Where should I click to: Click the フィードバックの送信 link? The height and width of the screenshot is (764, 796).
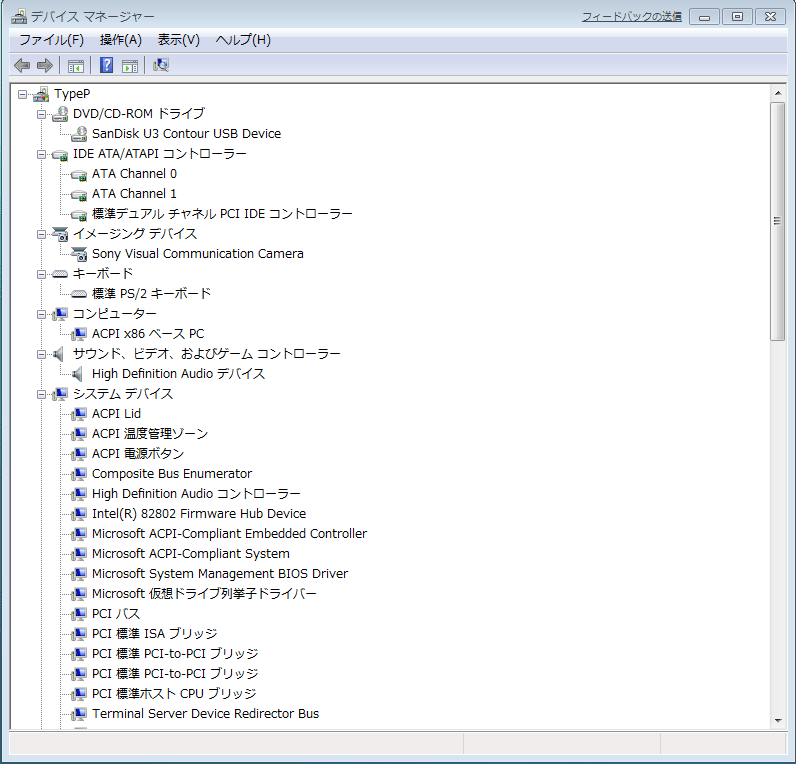pos(632,17)
